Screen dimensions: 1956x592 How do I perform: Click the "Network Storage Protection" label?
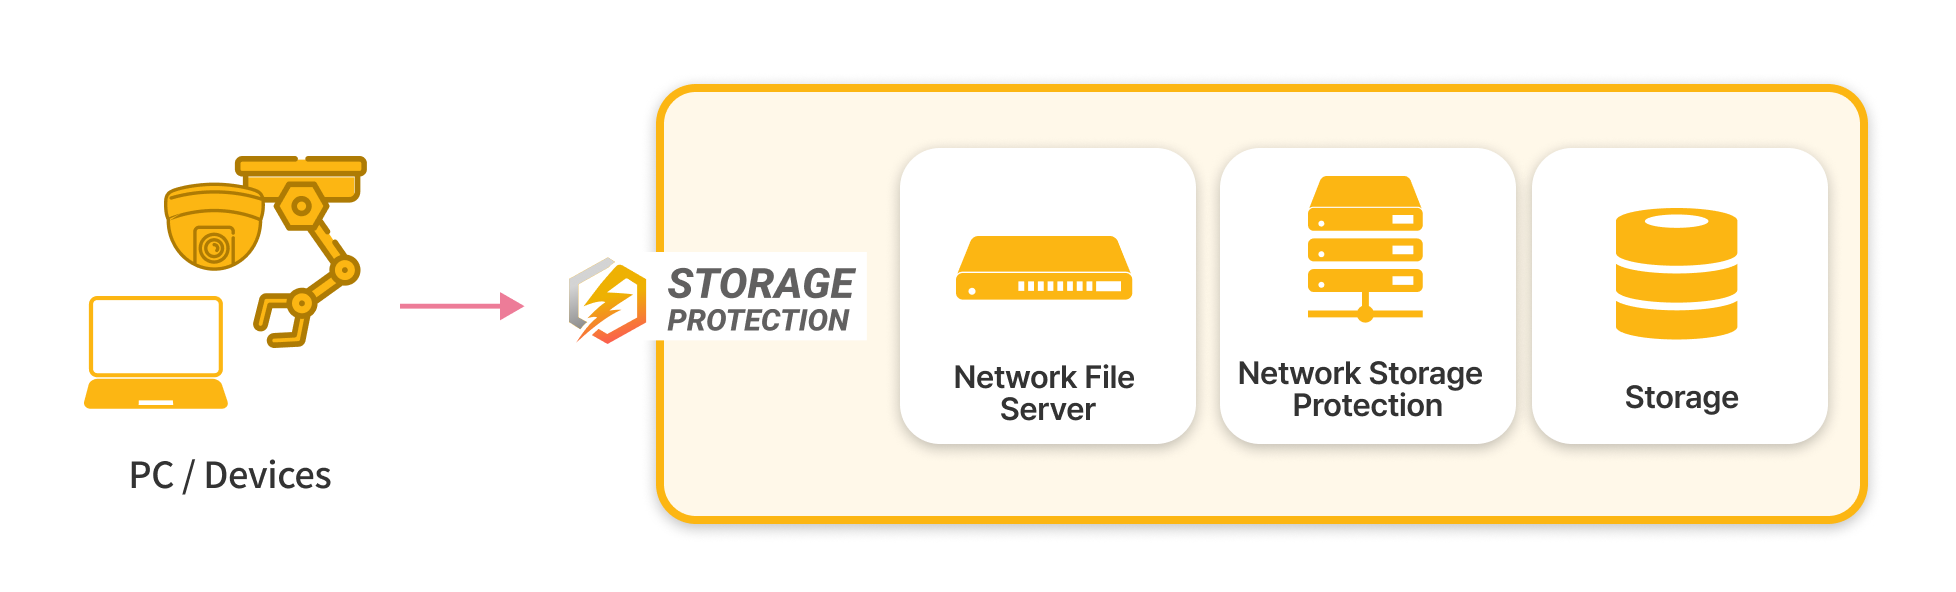(x=1360, y=389)
